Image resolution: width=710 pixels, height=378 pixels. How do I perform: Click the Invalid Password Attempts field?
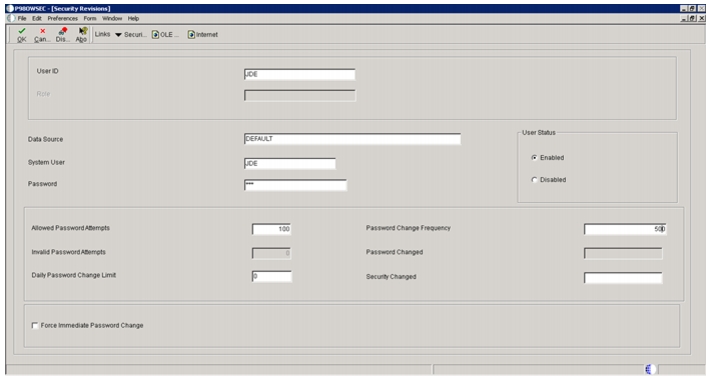coord(271,253)
